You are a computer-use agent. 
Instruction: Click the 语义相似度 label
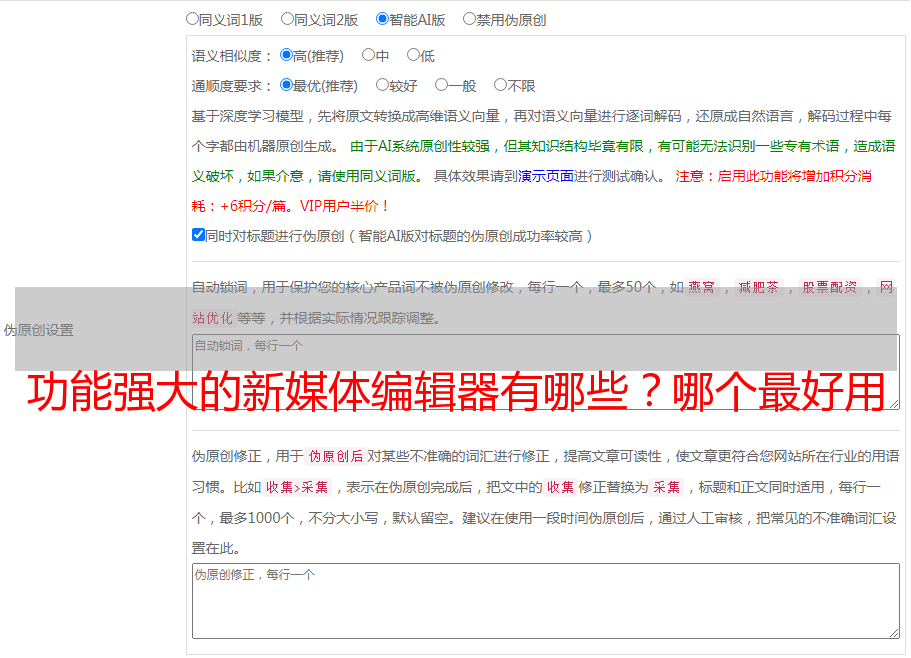click(232, 56)
